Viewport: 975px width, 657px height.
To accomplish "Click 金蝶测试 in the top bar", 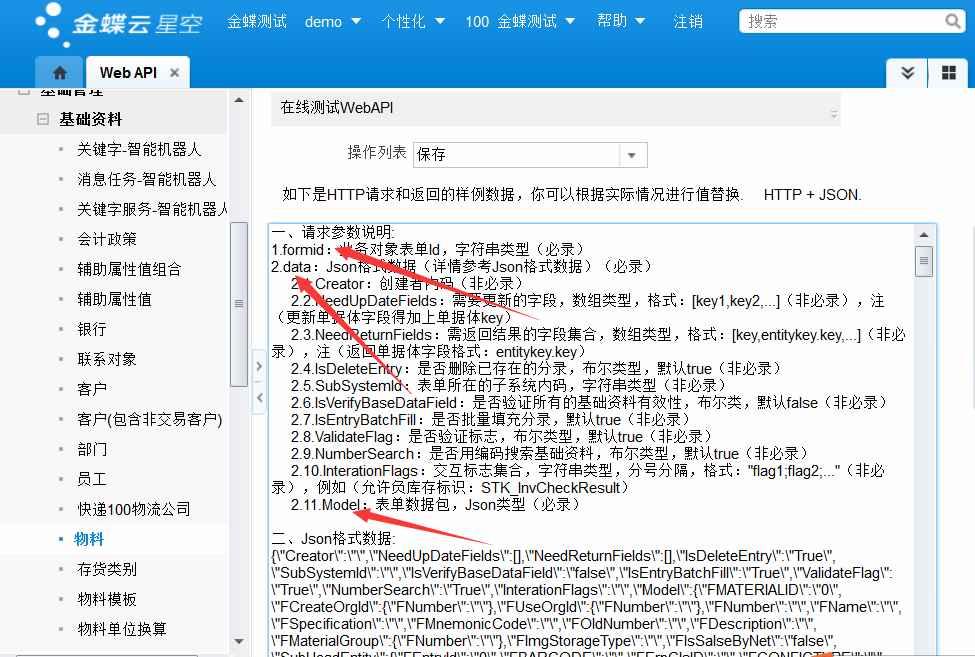I will [257, 20].
